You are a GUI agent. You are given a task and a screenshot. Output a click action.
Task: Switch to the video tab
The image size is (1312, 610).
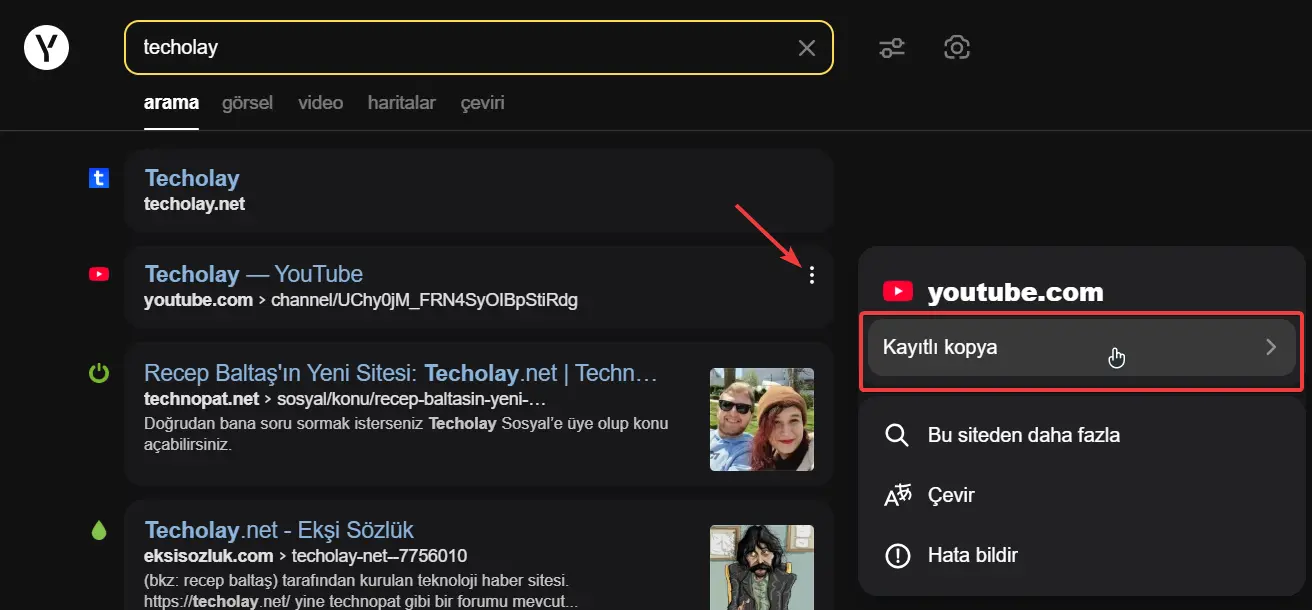(320, 103)
